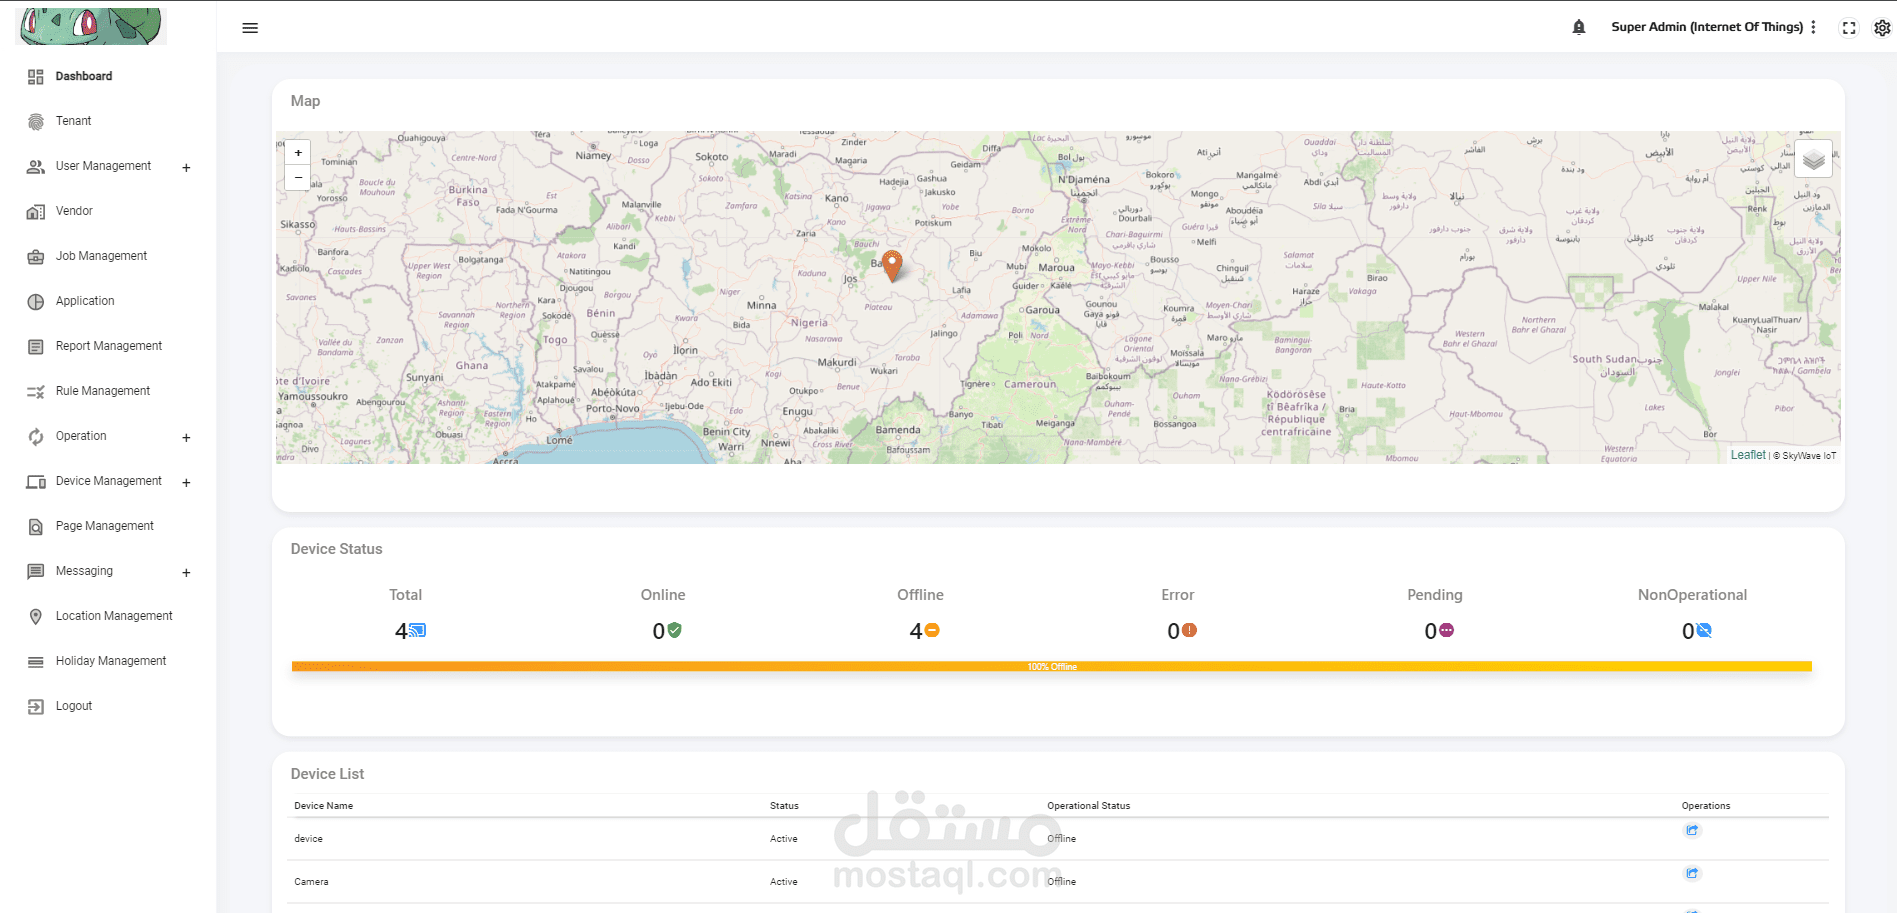
Task: Click the Super Admin (Internet Of Things) label
Action: pyautogui.click(x=1707, y=27)
